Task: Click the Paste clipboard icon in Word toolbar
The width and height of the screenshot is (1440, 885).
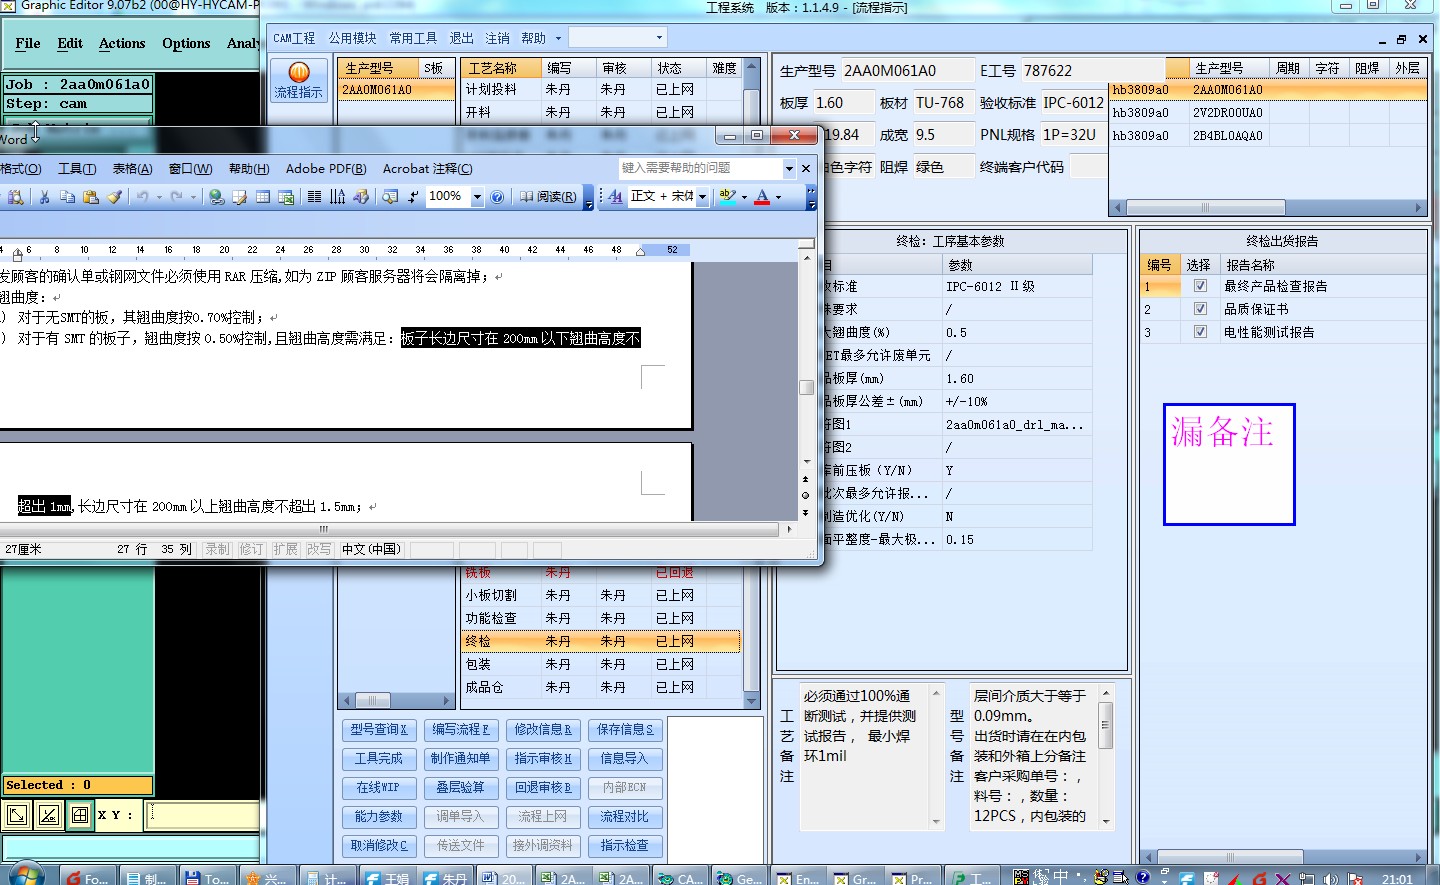Action: pyautogui.click(x=91, y=197)
